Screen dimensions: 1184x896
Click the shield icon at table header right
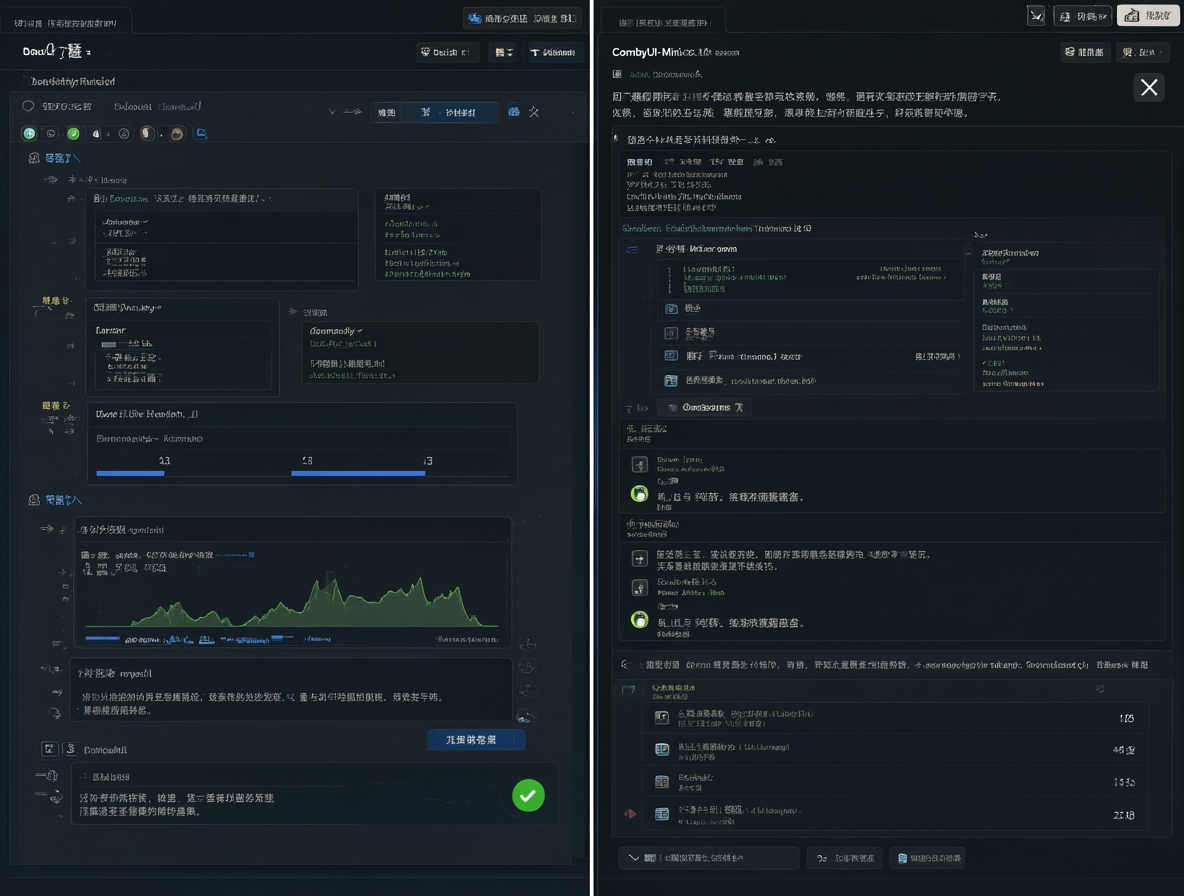(1100, 689)
